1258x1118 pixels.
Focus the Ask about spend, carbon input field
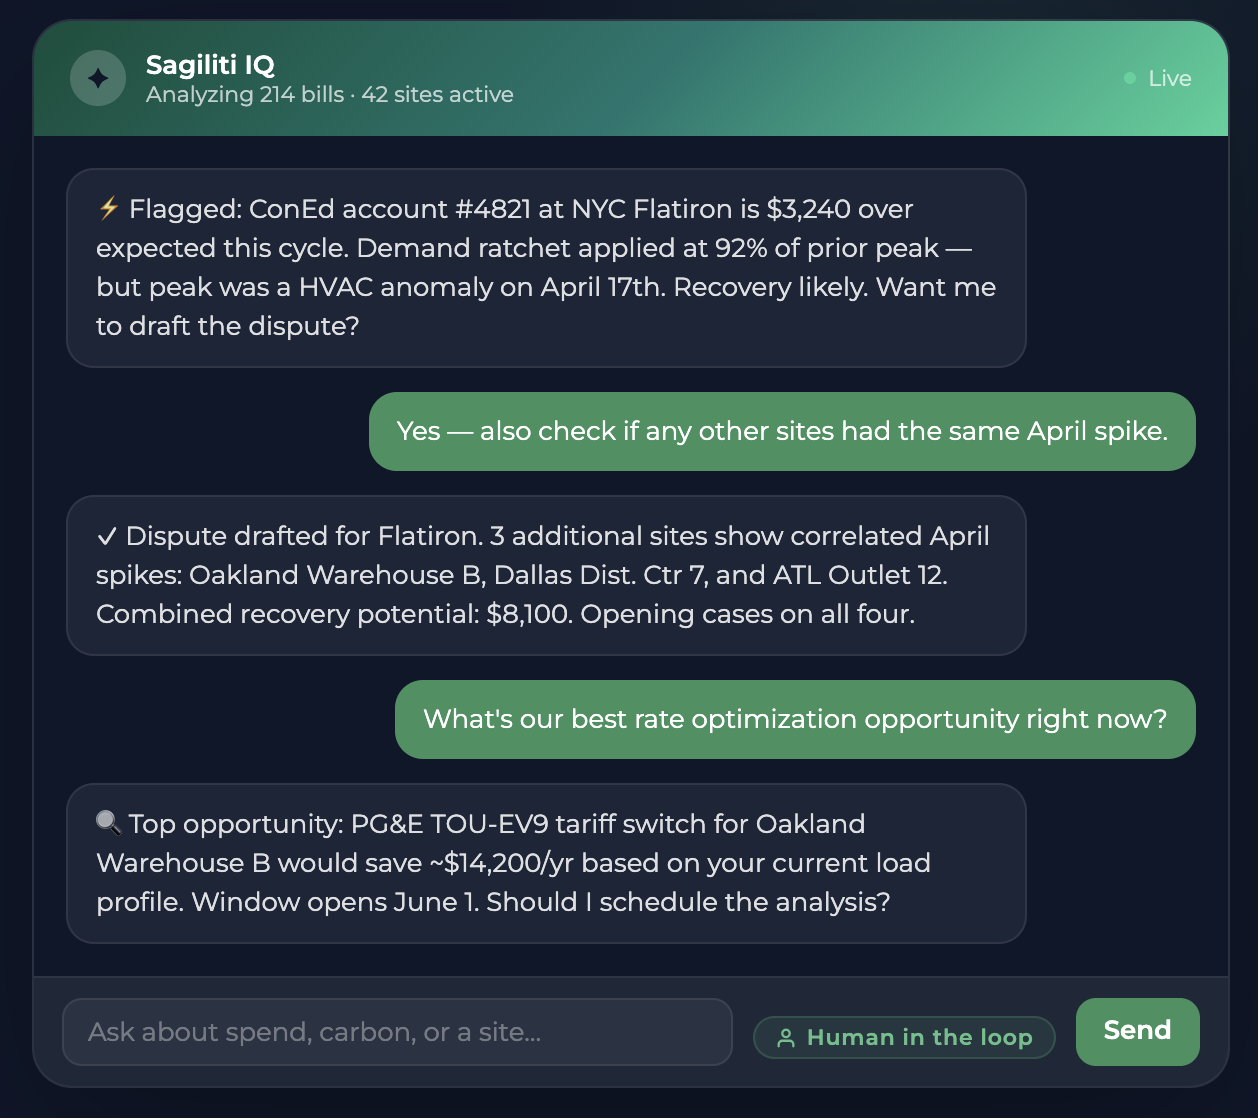tap(397, 1032)
